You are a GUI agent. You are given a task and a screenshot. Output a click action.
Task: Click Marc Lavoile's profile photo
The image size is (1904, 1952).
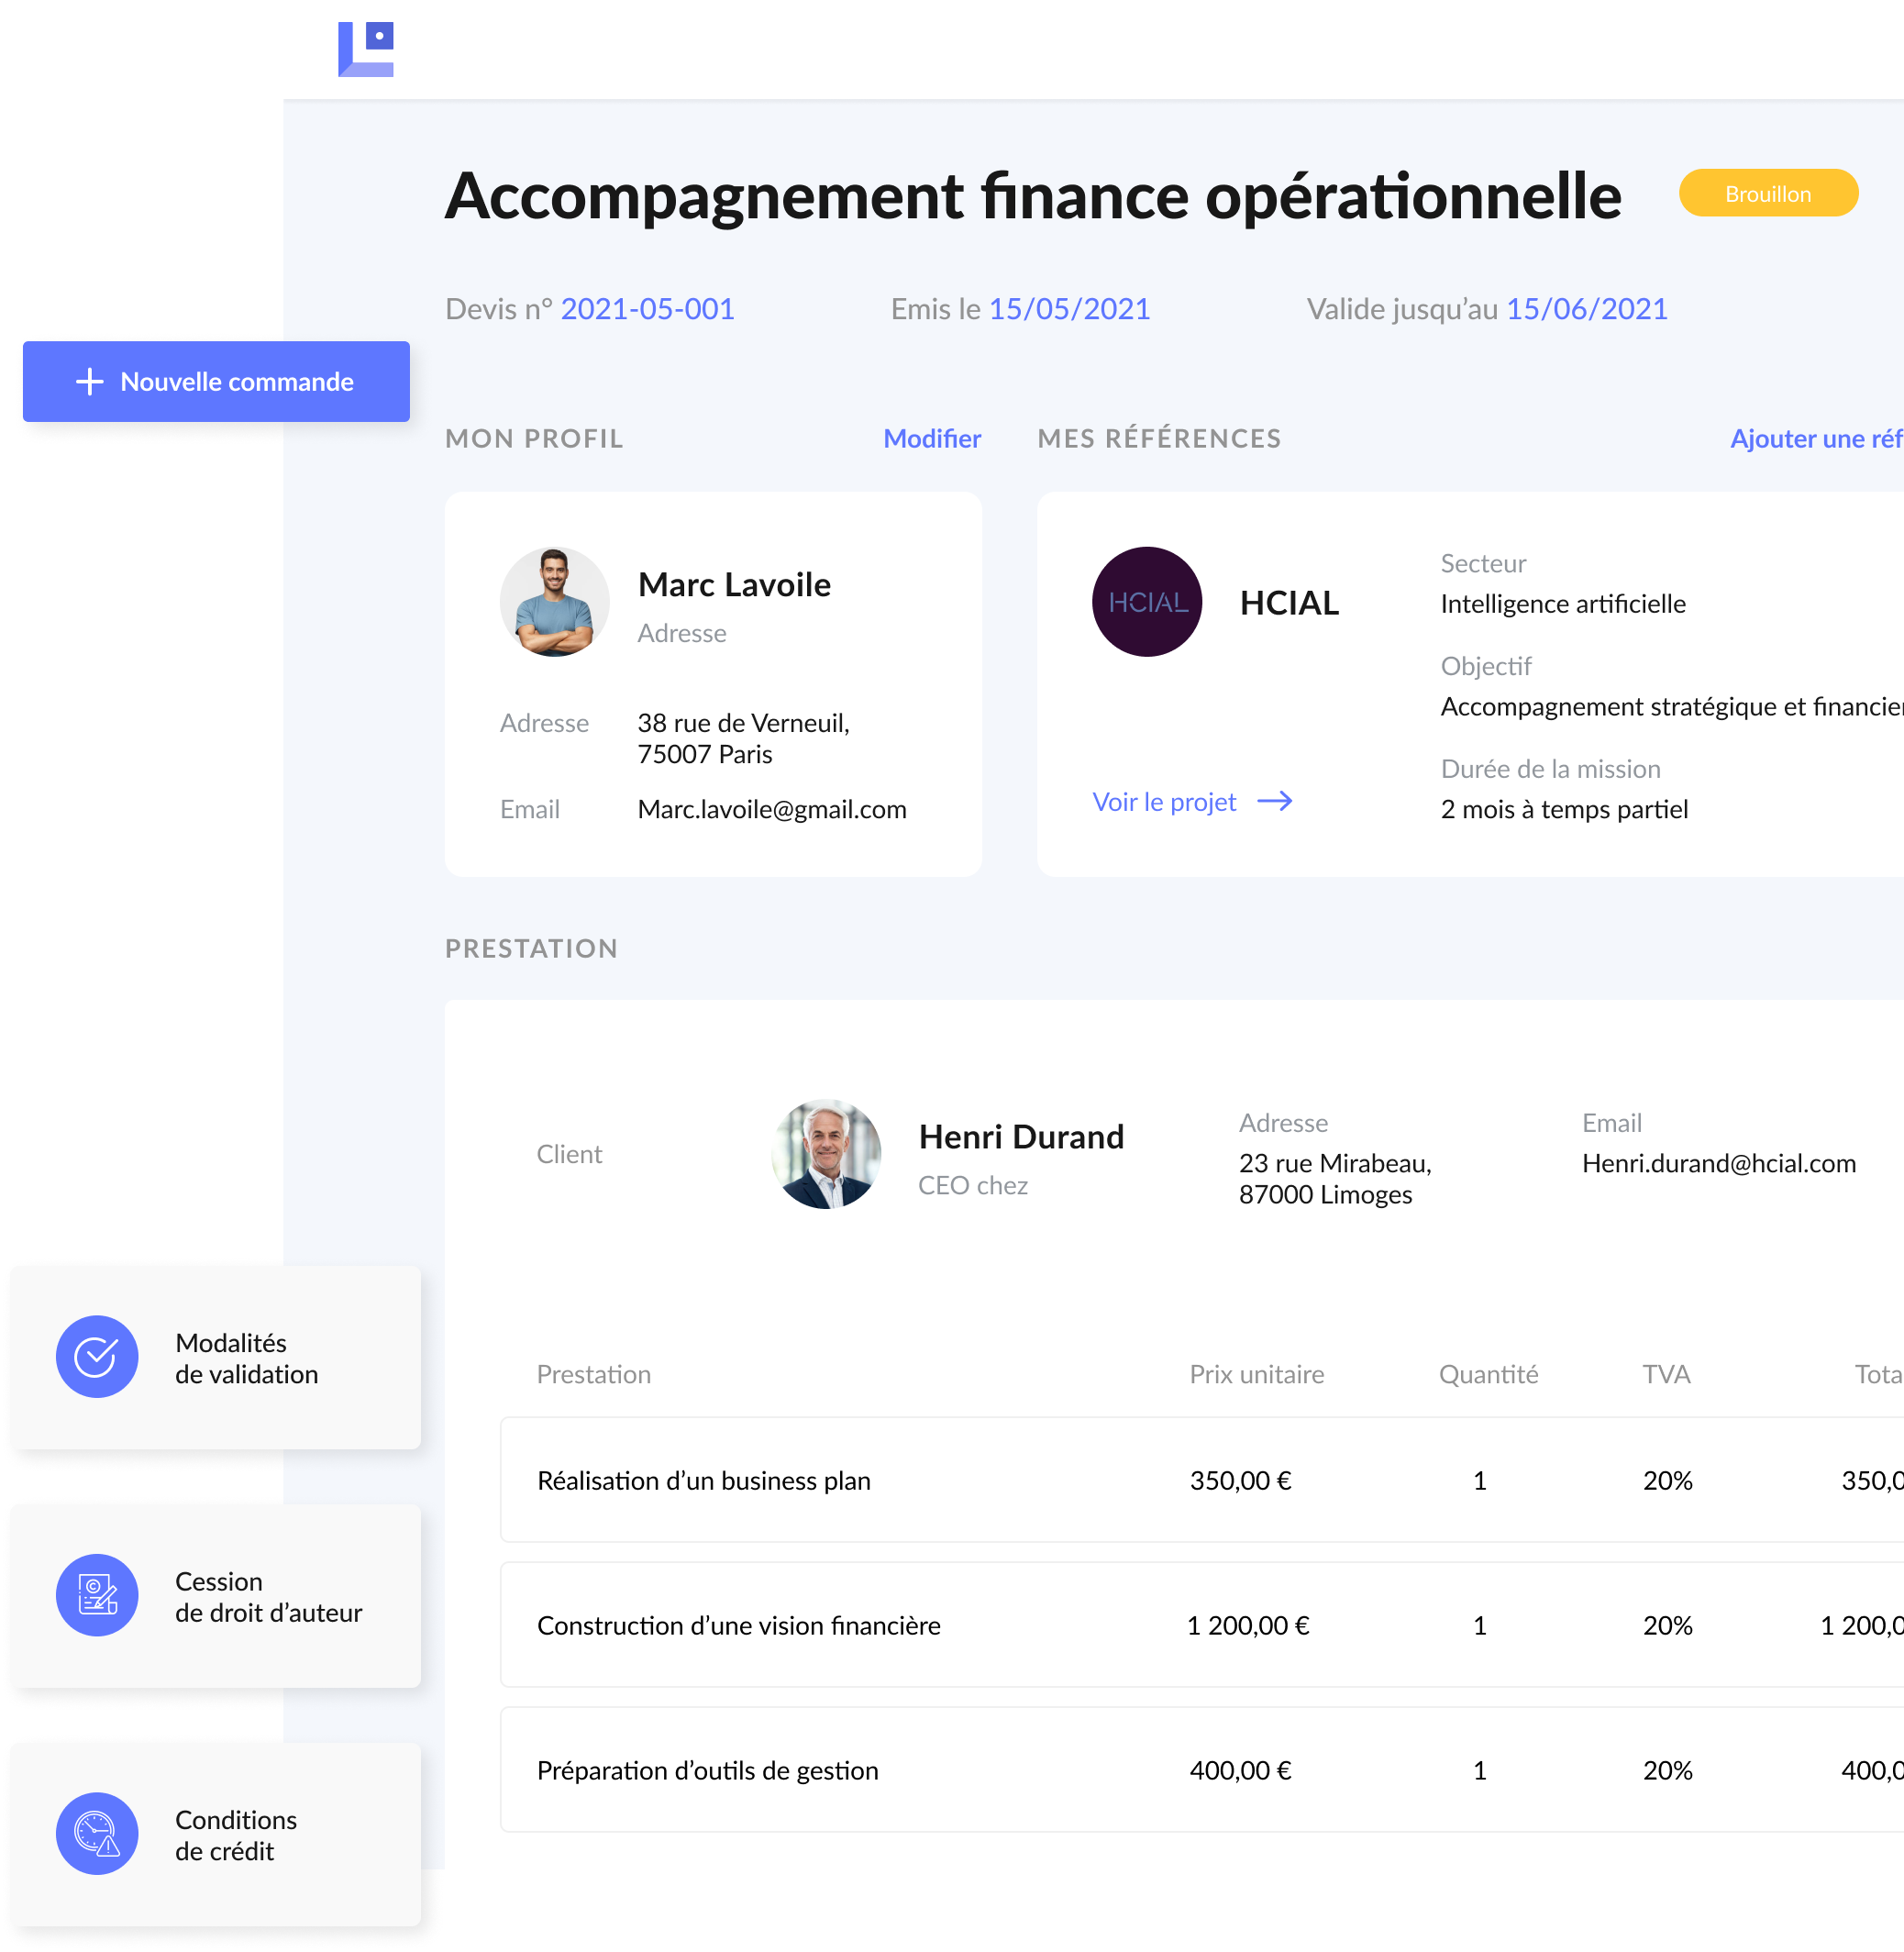click(554, 602)
